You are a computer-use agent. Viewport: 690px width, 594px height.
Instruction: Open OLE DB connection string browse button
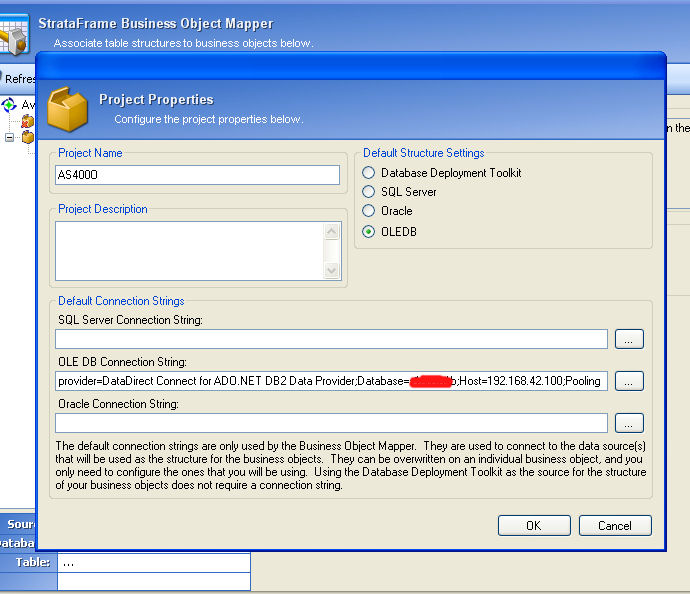(x=629, y=381)
